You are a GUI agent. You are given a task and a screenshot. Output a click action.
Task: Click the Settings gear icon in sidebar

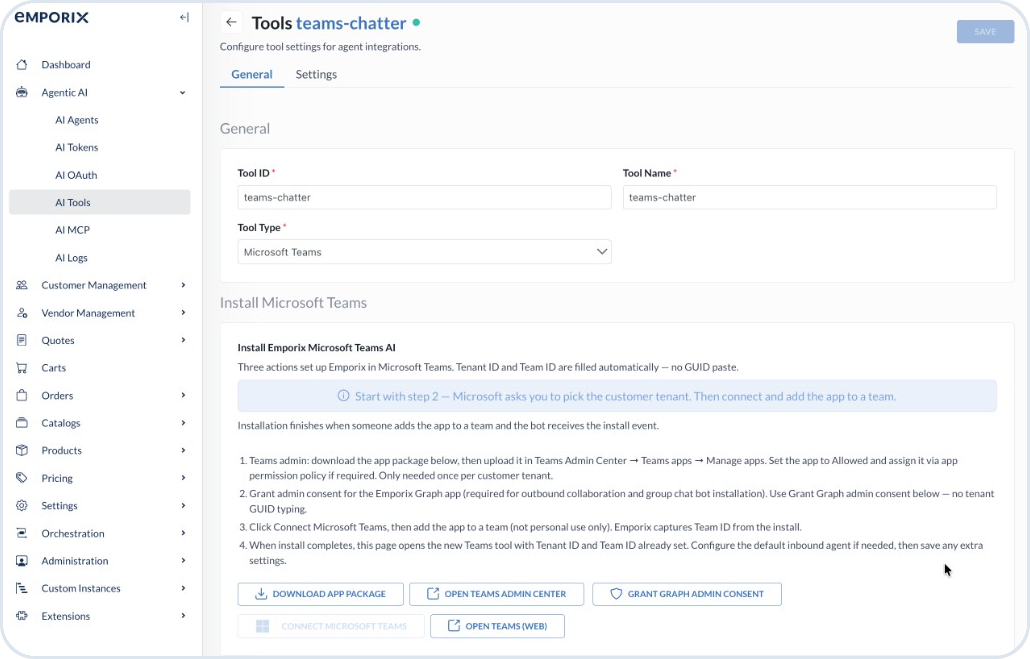[x=22, y=505]
